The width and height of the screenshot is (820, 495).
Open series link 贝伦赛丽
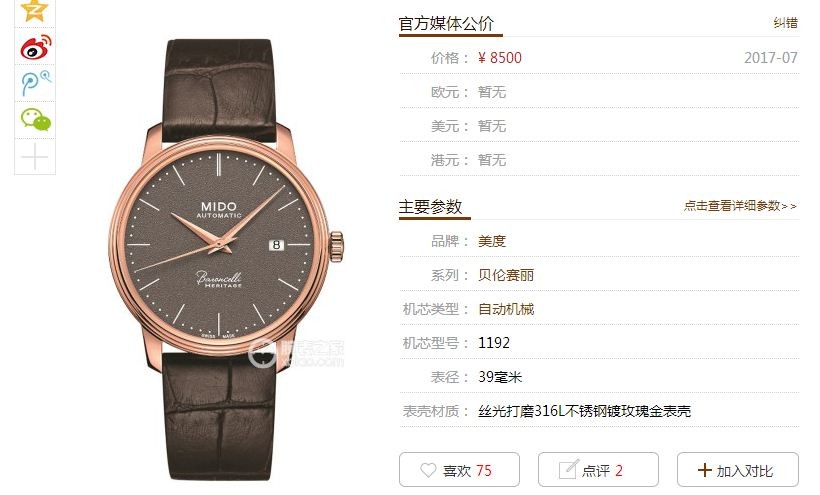[506, 275]
